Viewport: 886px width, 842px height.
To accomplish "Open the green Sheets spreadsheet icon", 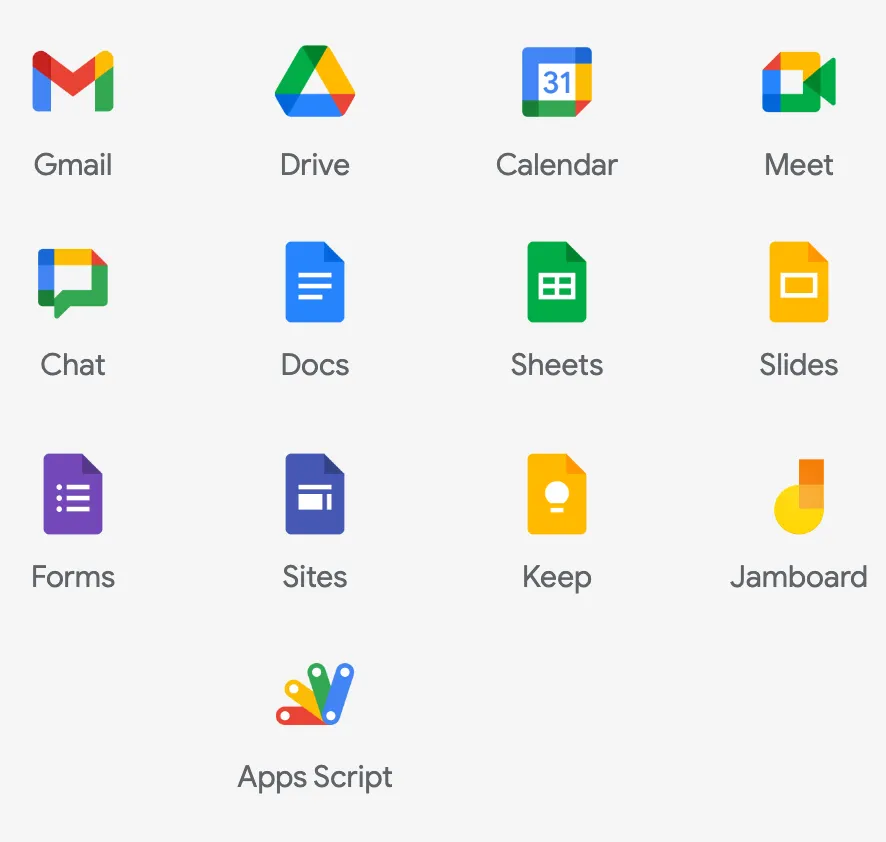I will (x=557, y=282).
